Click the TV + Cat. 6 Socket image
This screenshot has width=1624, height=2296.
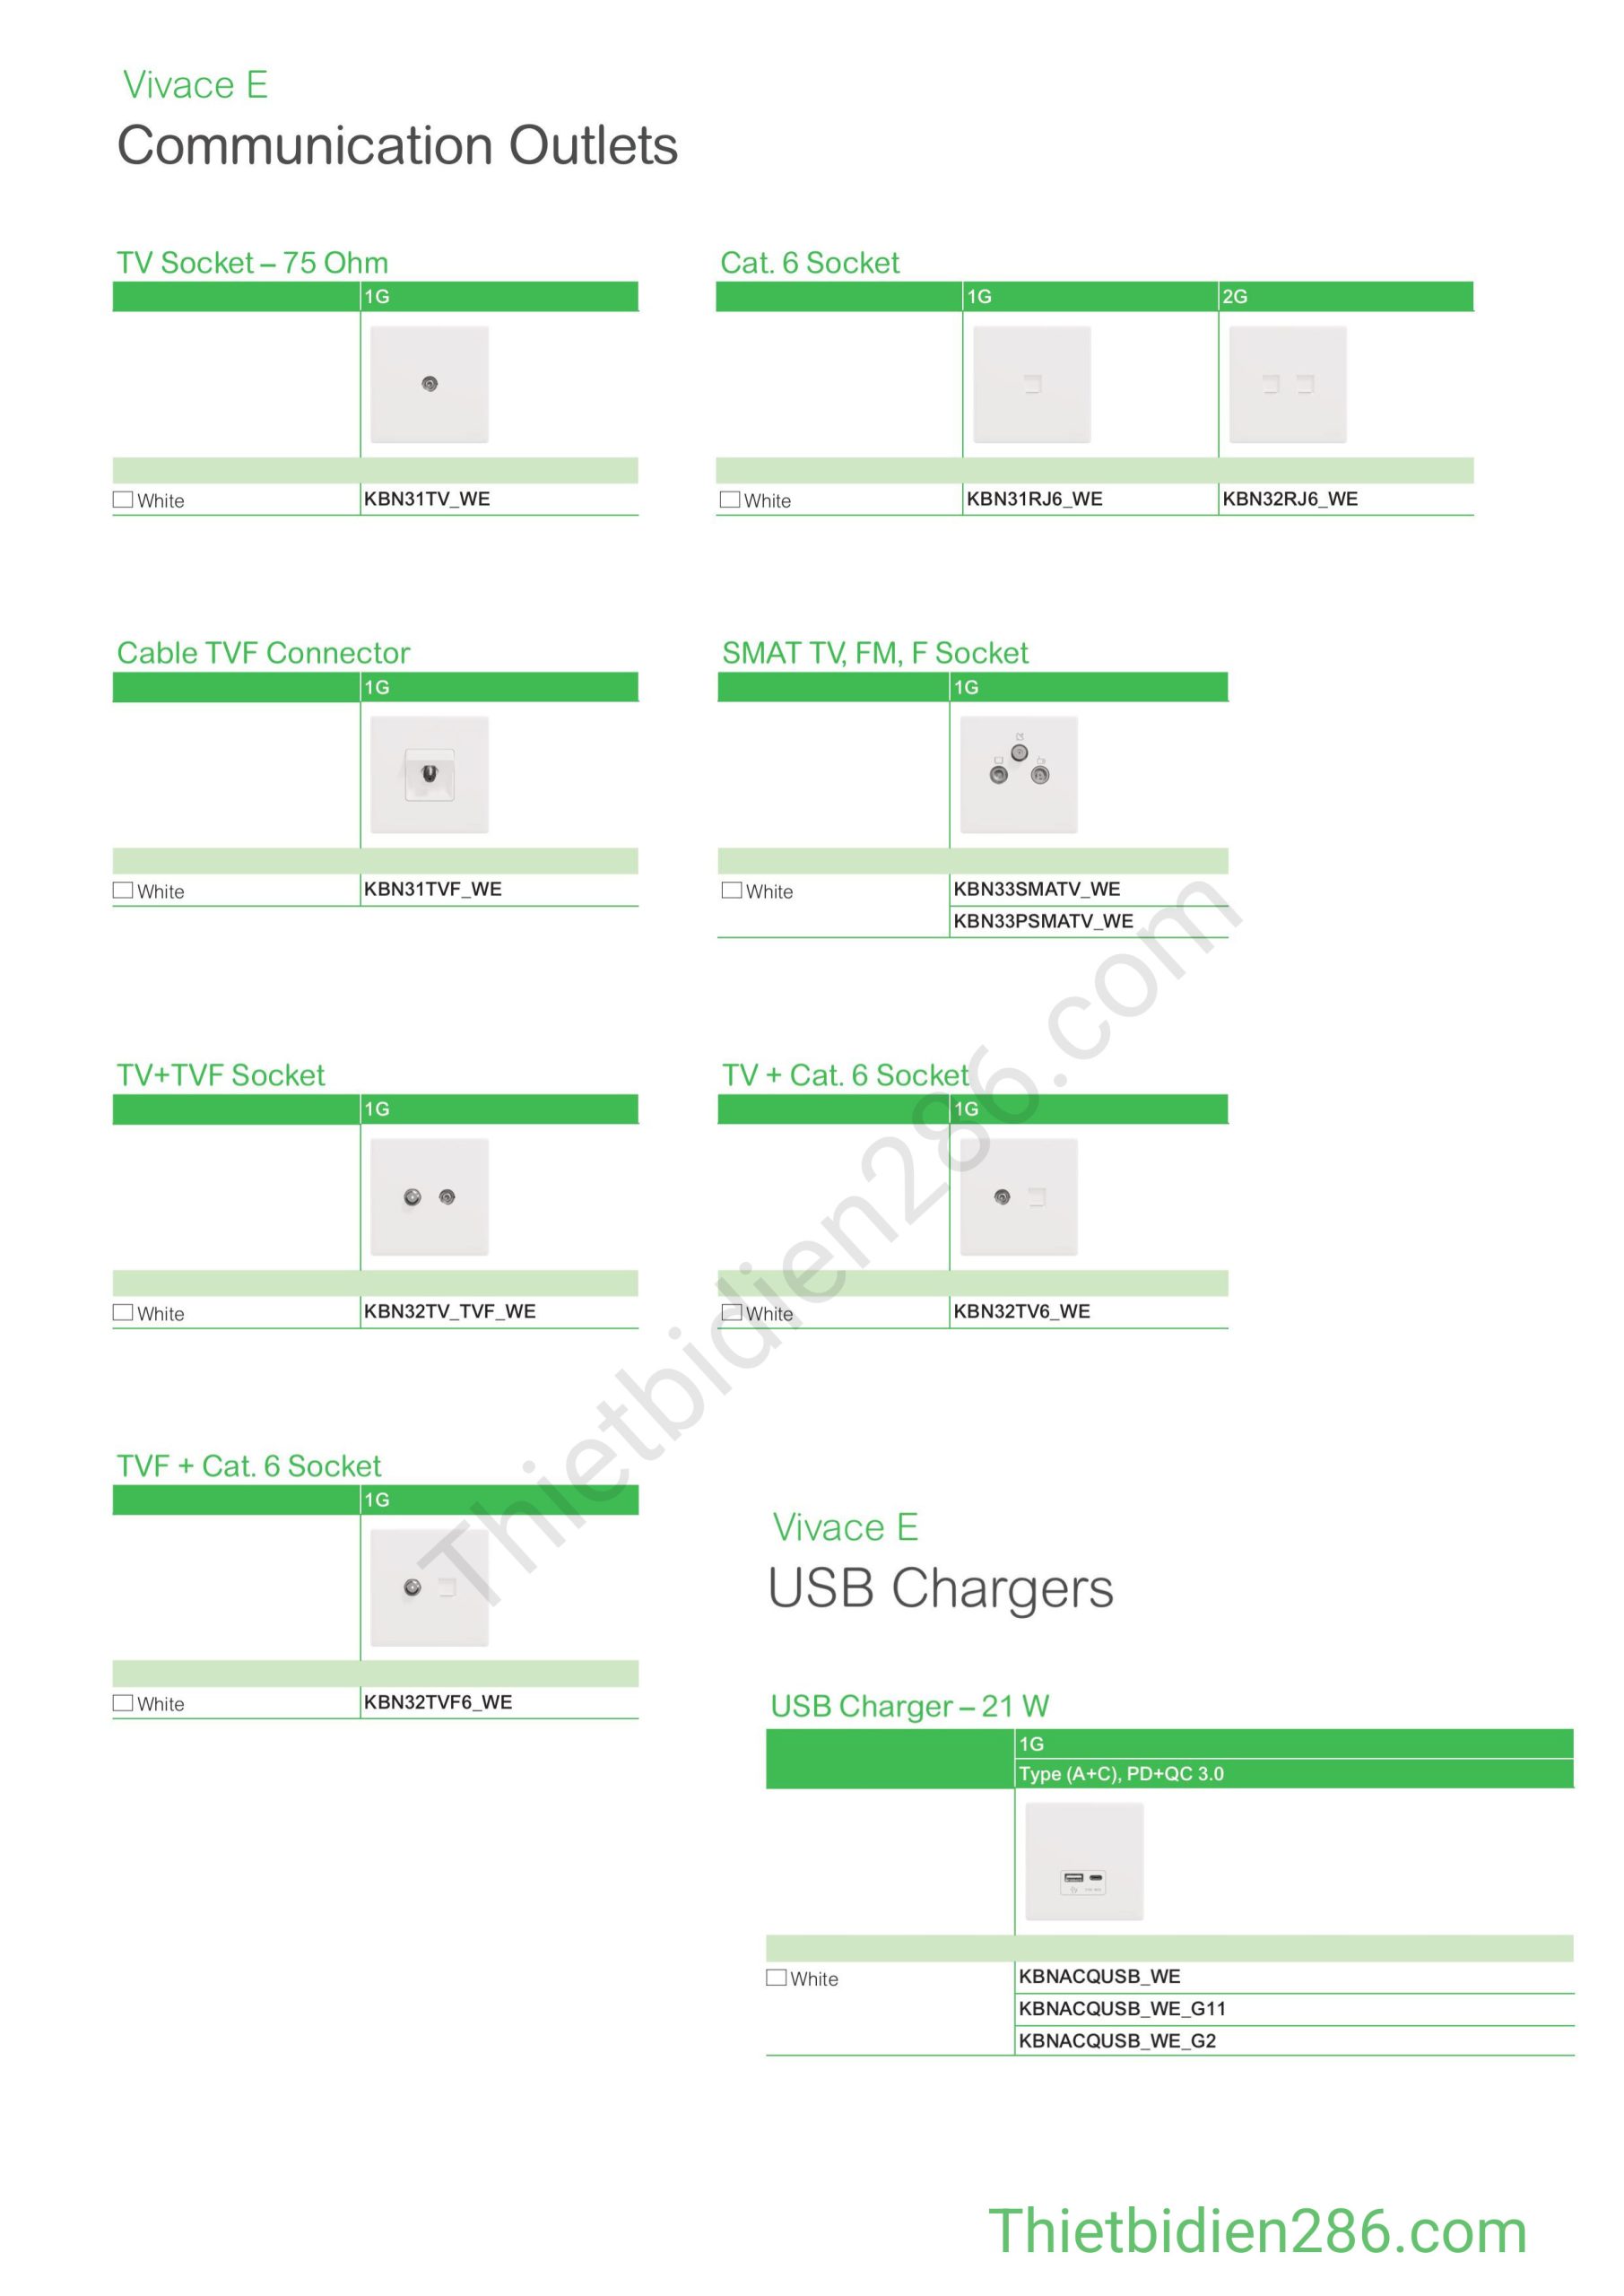[x=1018, y=1196]
